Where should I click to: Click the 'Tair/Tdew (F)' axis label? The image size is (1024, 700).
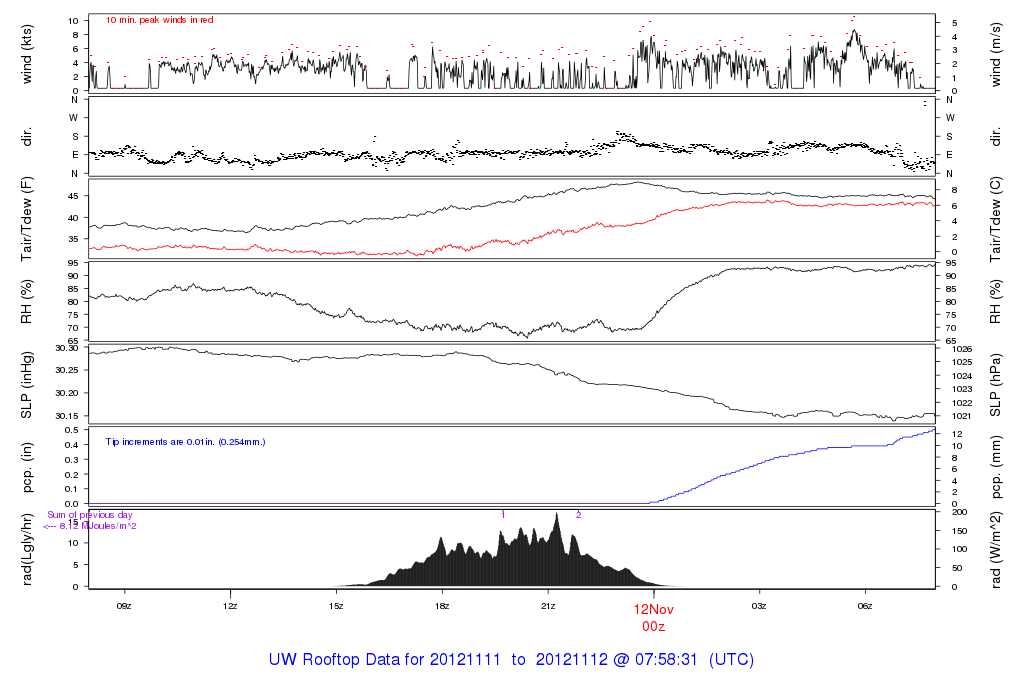click(x=27, y=219)
